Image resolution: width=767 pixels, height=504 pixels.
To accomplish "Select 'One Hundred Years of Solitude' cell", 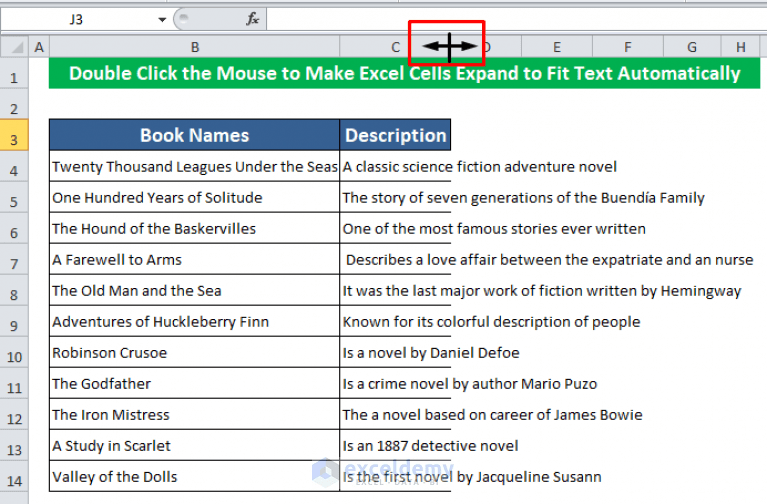I will 195,197.
